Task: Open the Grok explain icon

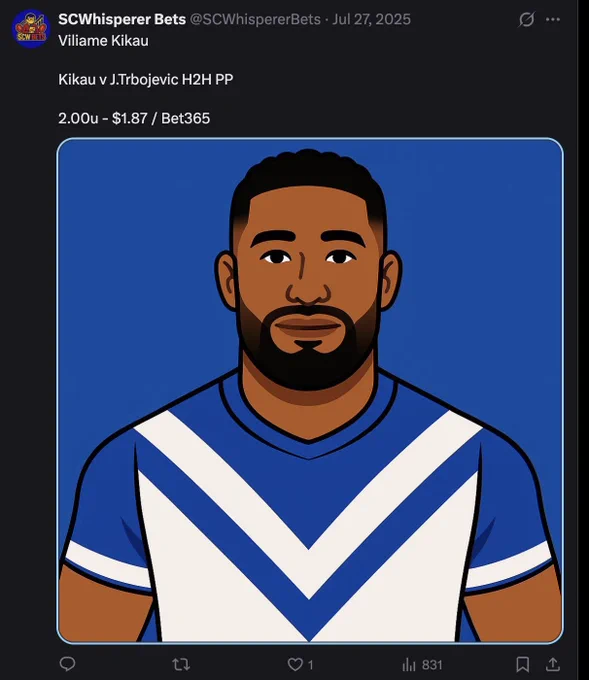Action: (x=527, y=19)
